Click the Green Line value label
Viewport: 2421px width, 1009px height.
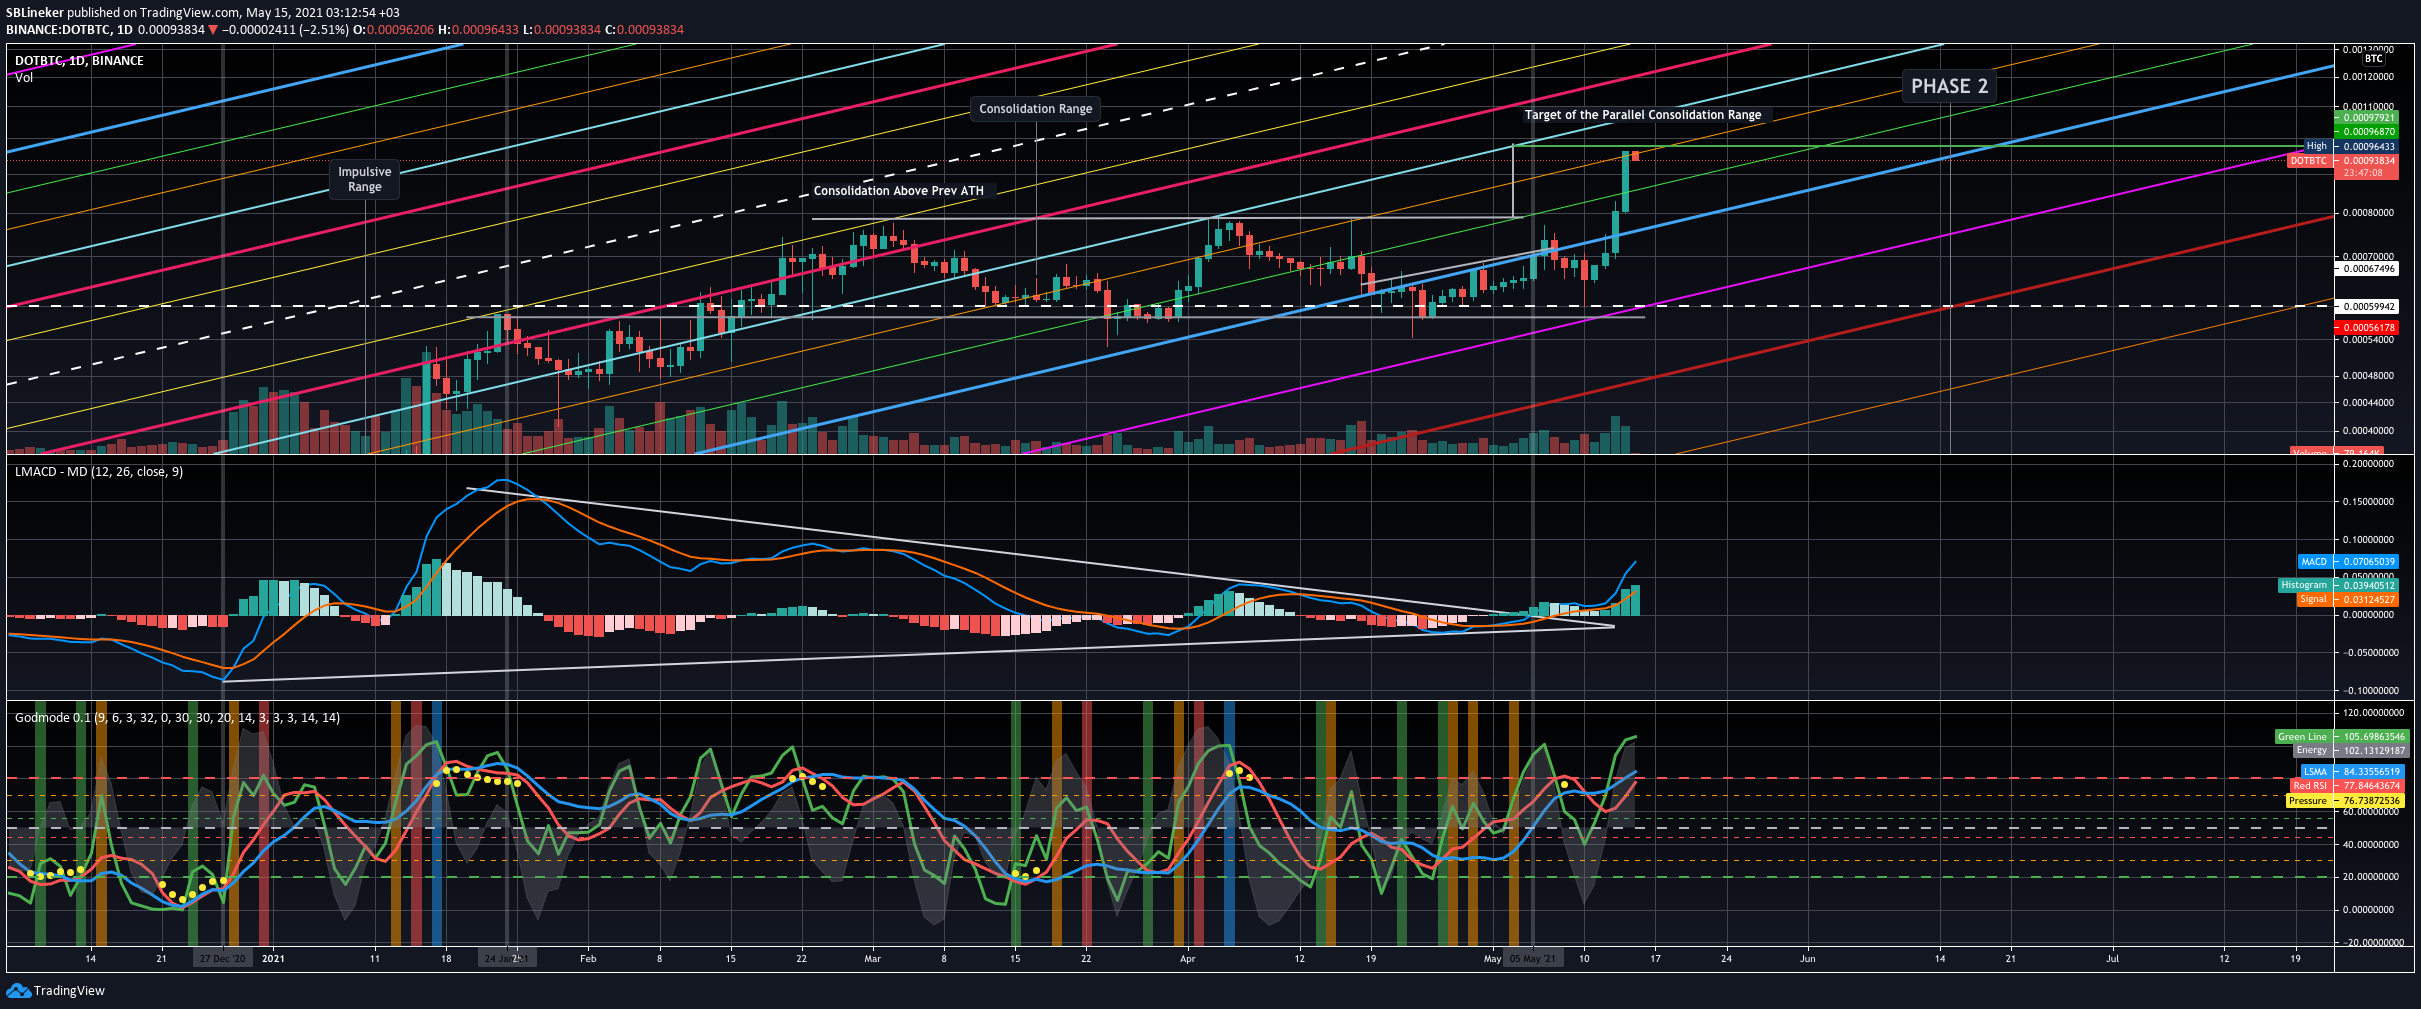[2341, 737]
